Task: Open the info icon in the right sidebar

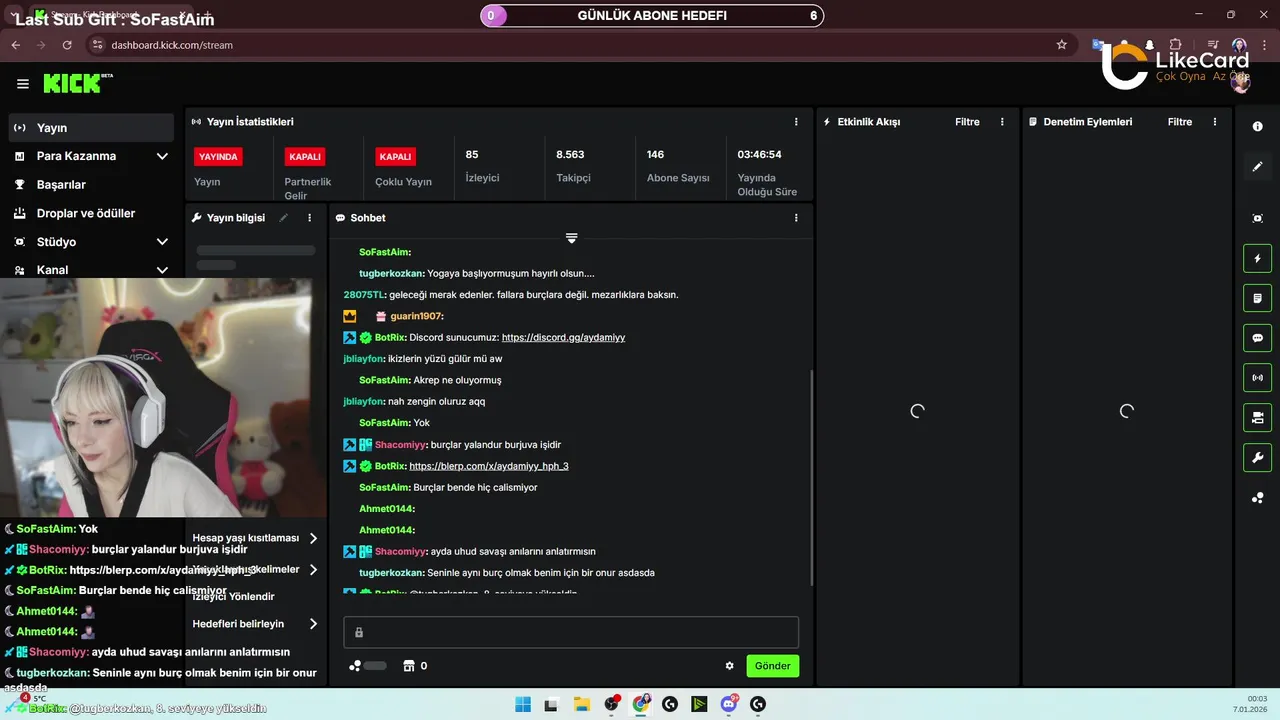Action: click(1257, 127)
